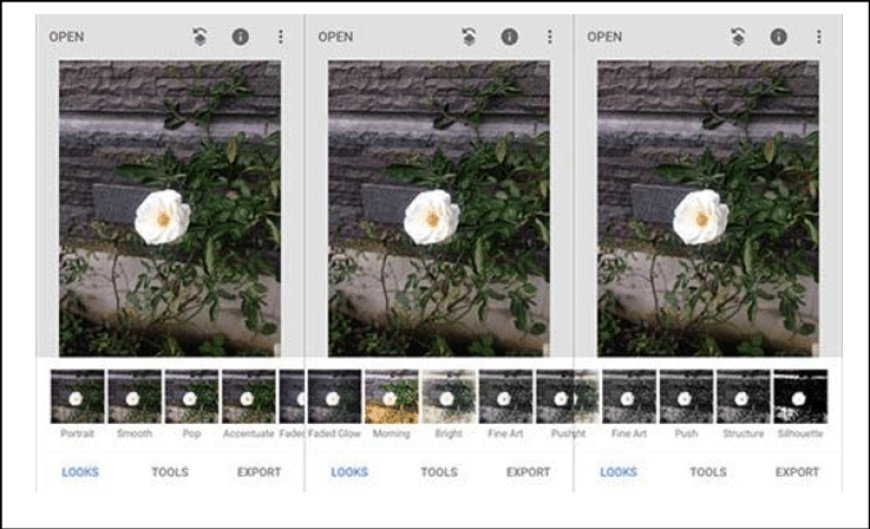Expand the three-dot overflow menu in the middle panel
This screenshot has width=870, height=529.
(549, 37)
